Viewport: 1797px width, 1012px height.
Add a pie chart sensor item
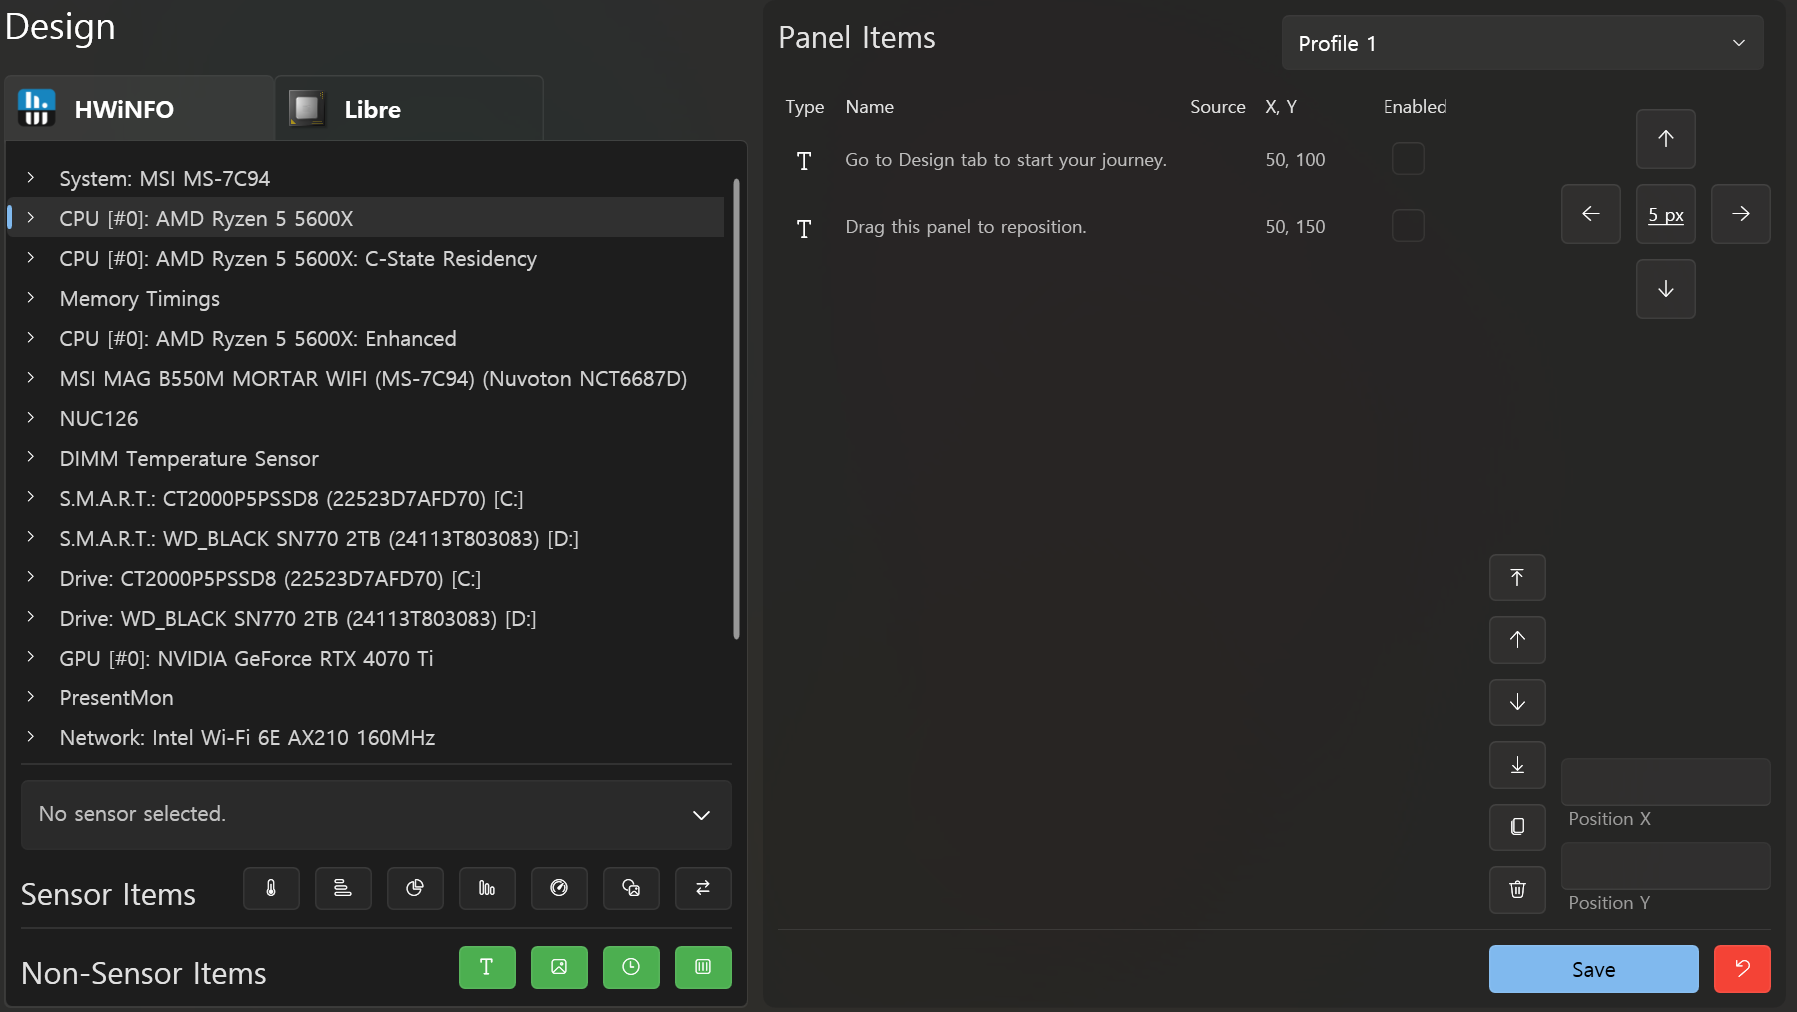point(415,888)
